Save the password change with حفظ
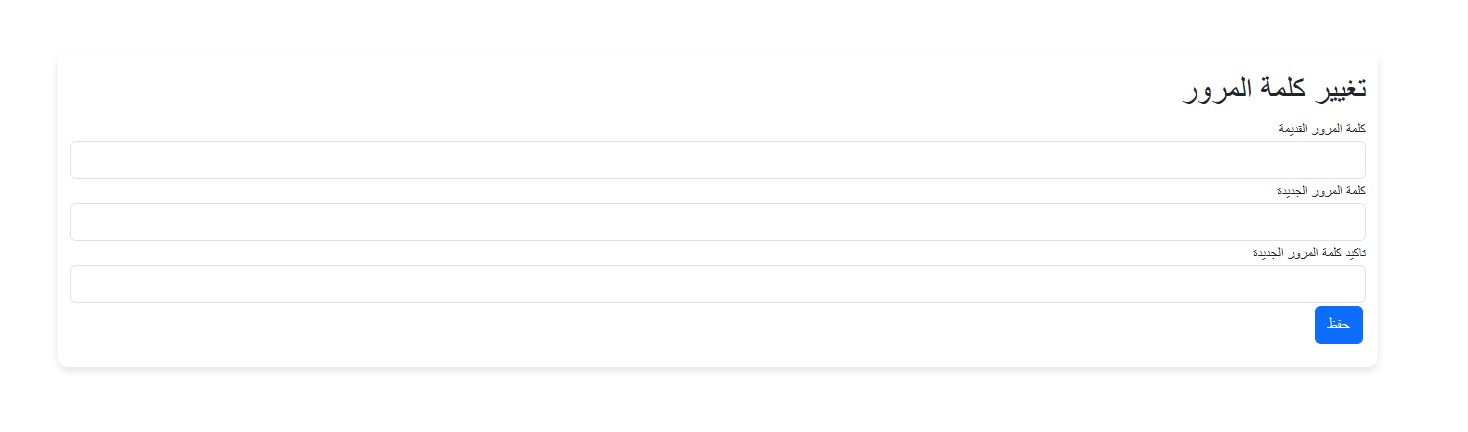 coord(1338,325)
